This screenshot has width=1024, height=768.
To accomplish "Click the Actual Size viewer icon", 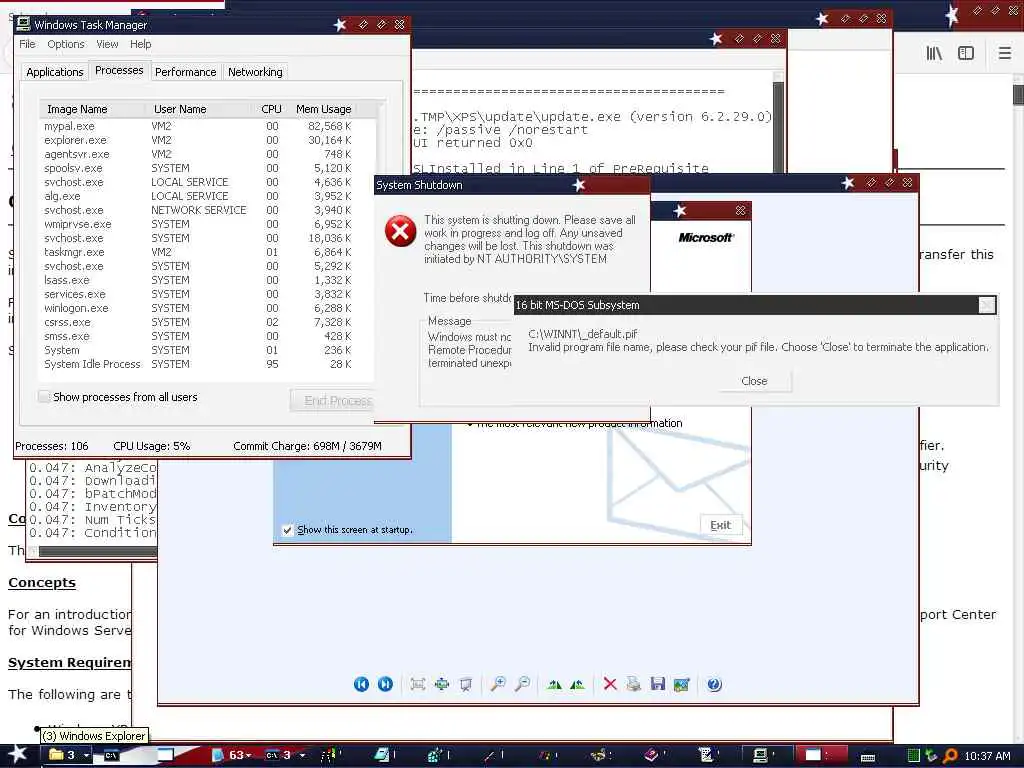I will point(442,684).
